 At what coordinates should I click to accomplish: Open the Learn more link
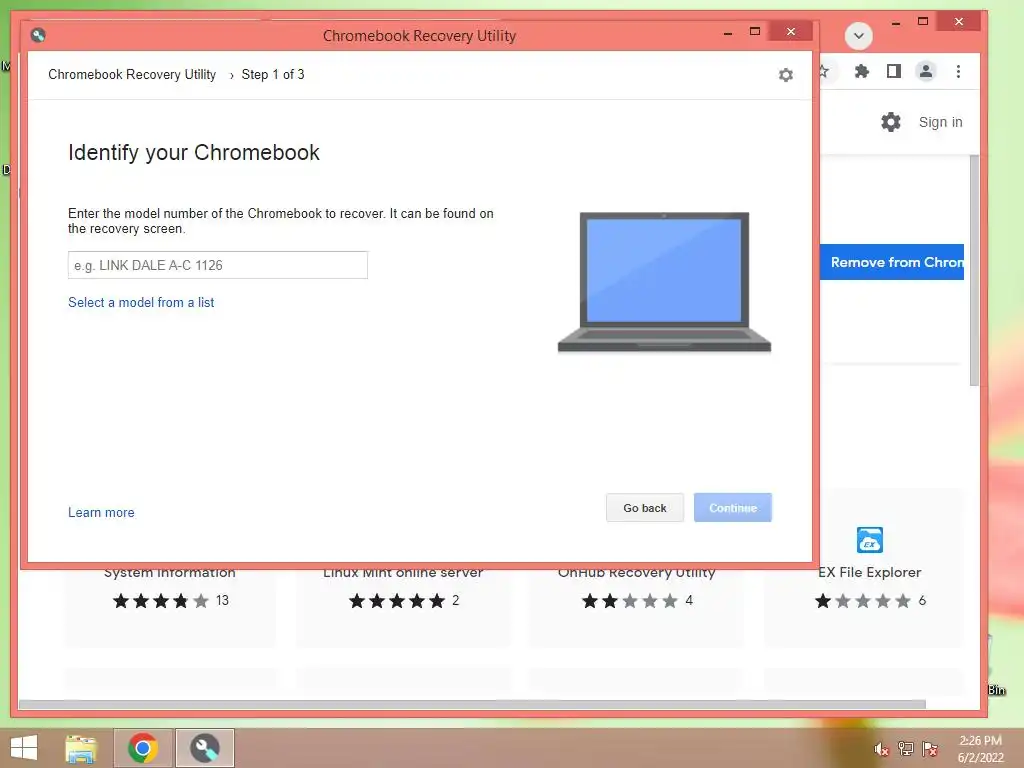[101, 513]
